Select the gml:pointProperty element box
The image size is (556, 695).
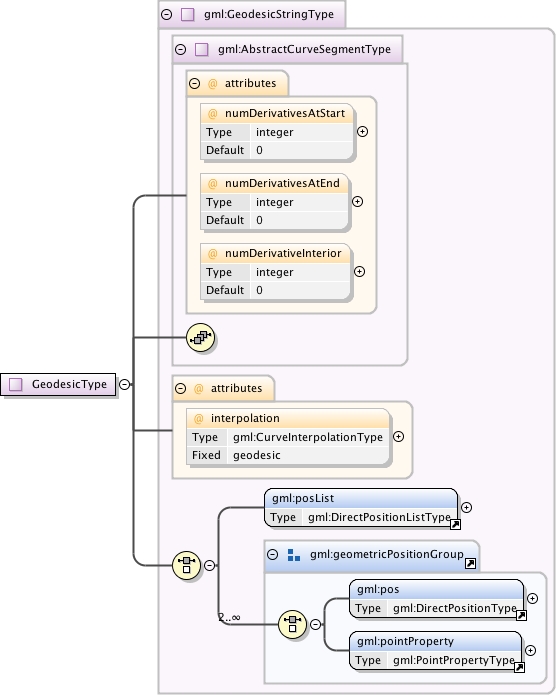[436, 651]
